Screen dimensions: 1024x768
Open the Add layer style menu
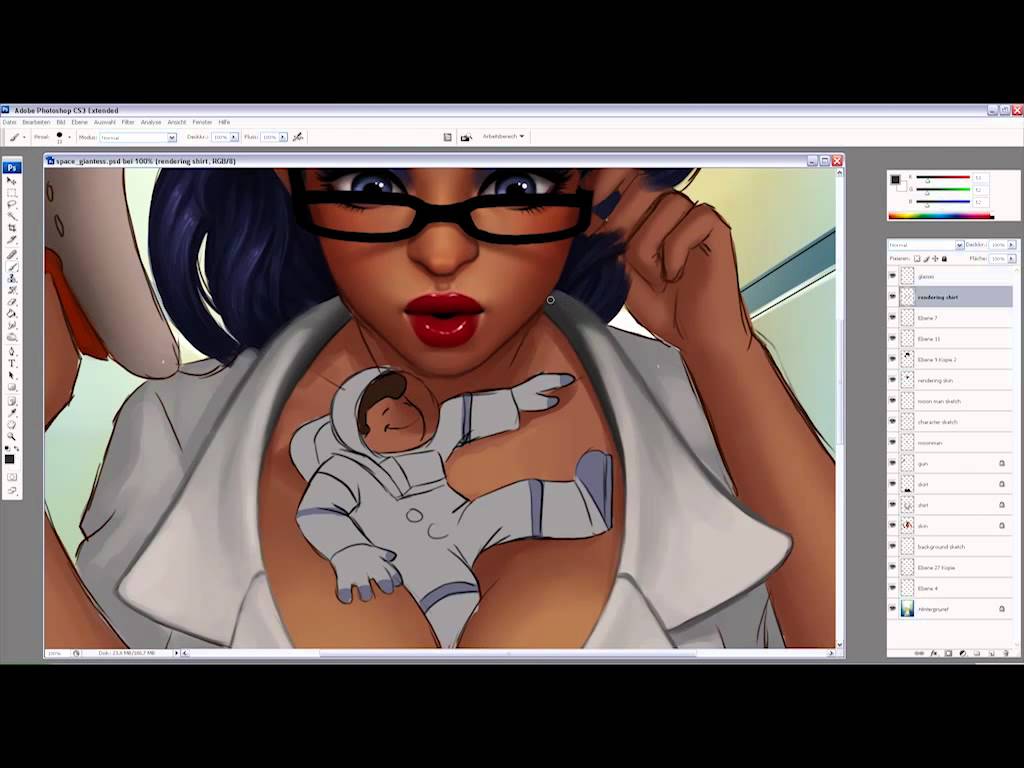coord(934,653)
